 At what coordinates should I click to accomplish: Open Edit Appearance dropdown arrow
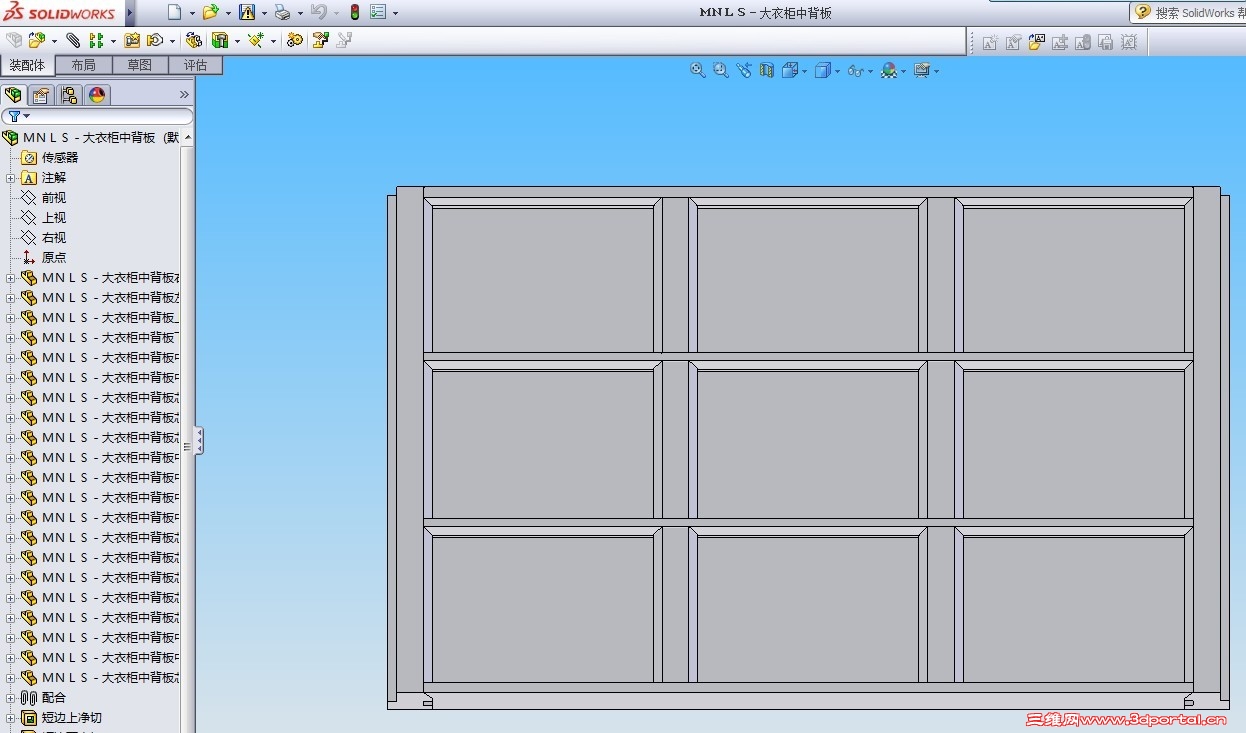pos(903,71)
